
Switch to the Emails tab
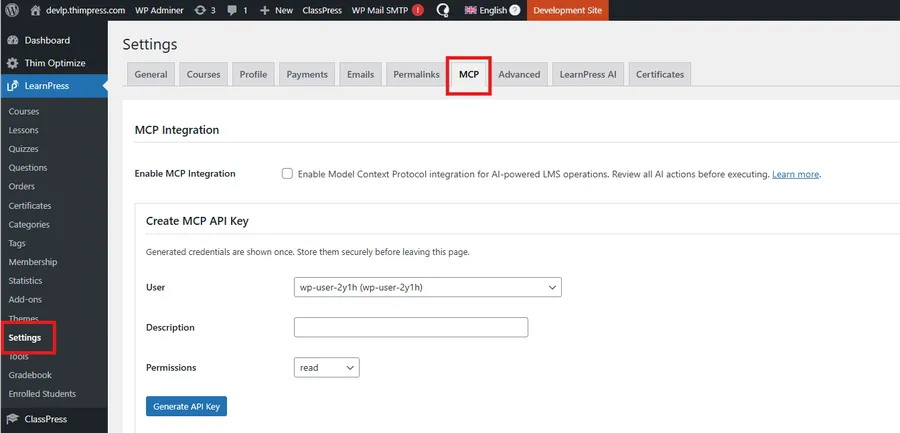pyautogui.click(x=360, y=74)
